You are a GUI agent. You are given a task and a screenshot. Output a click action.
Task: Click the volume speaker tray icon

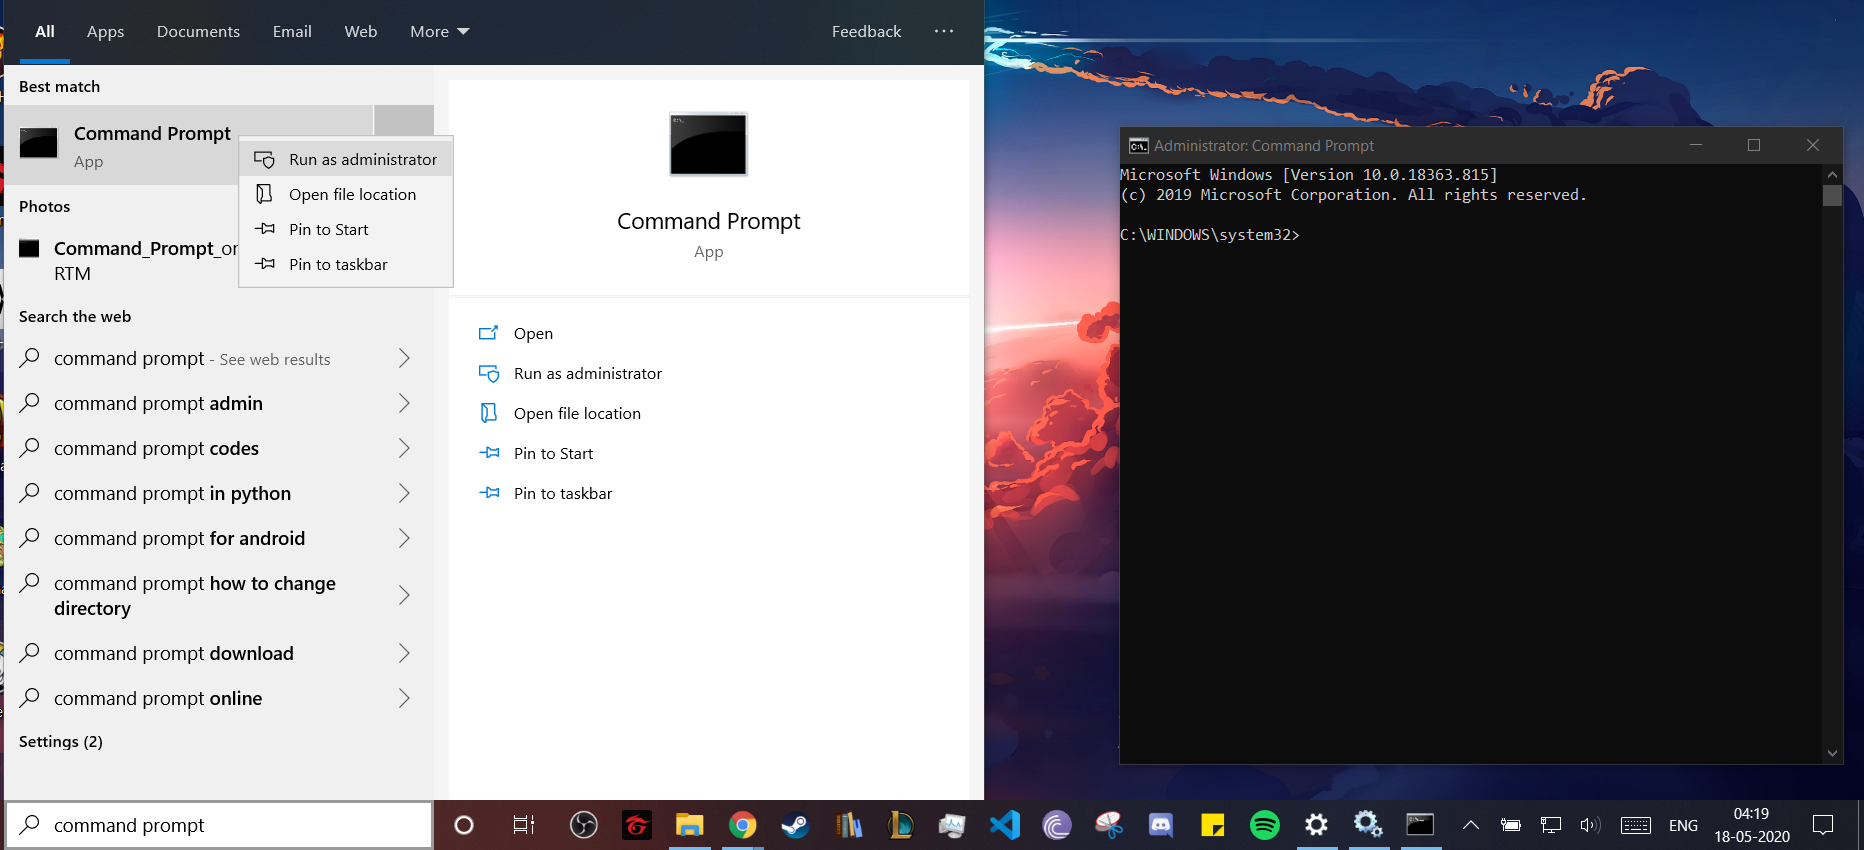pos(1589,825)
